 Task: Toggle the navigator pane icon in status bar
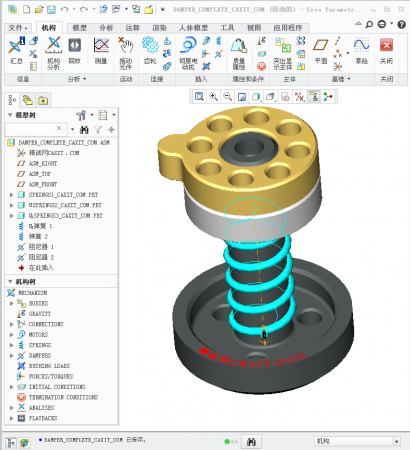point(11,443)
